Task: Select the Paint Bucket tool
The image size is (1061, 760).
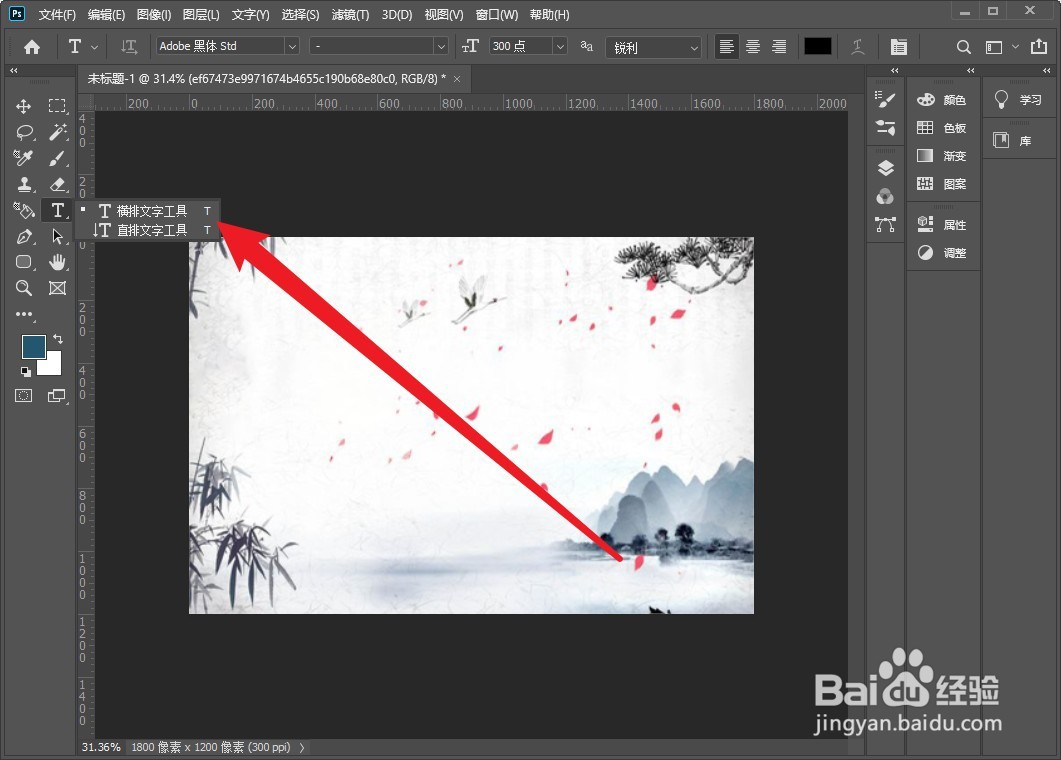Action: click(x=24, y=210)
